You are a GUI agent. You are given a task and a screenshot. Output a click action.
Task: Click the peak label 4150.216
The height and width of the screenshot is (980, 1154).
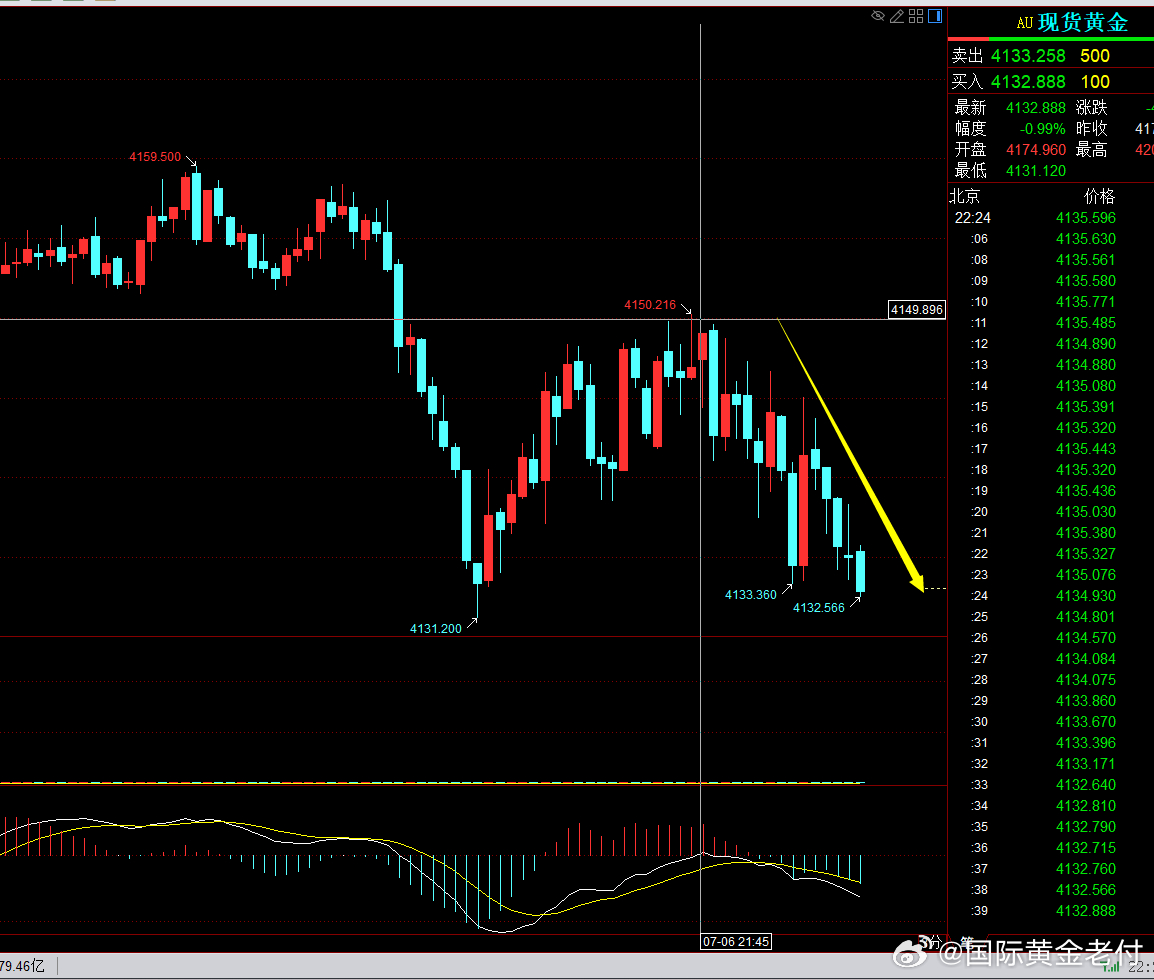click(x=650, y=305)
